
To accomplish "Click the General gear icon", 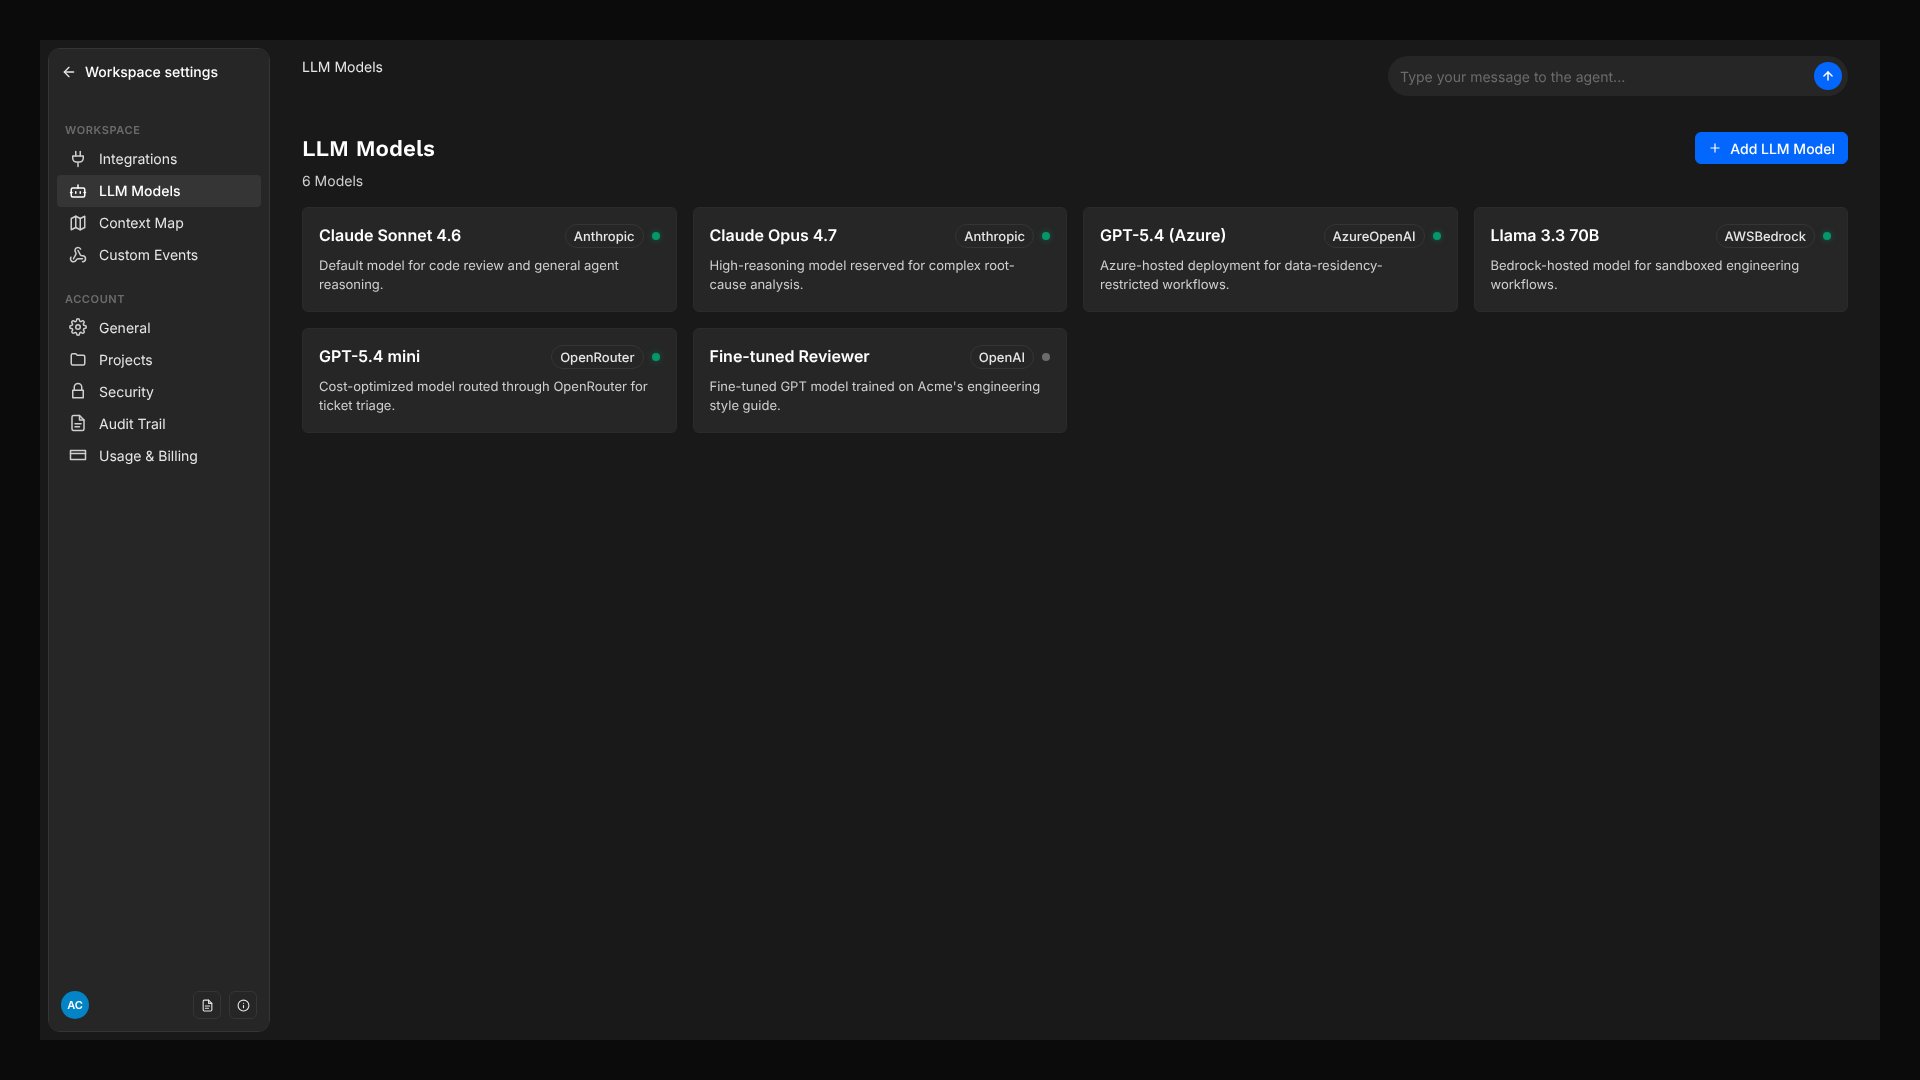I will click(x=78, y=328).
